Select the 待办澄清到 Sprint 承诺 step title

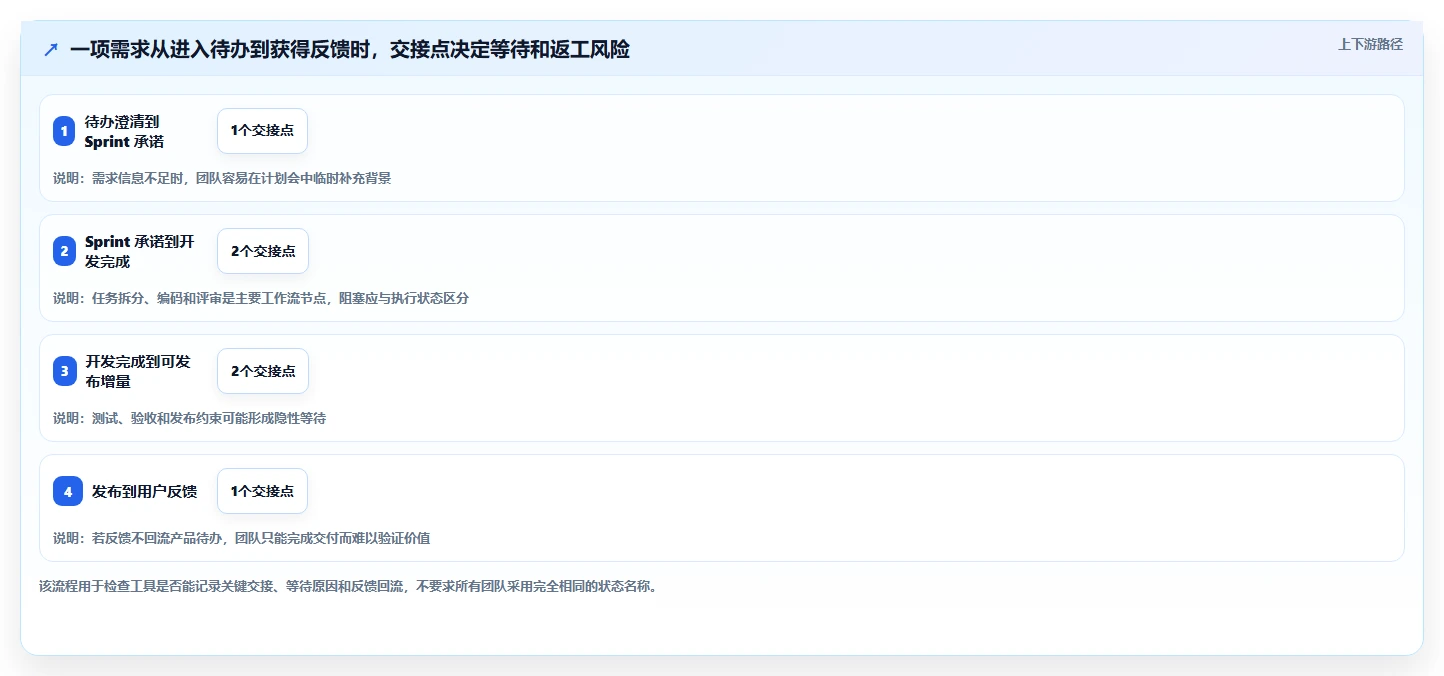125,131
